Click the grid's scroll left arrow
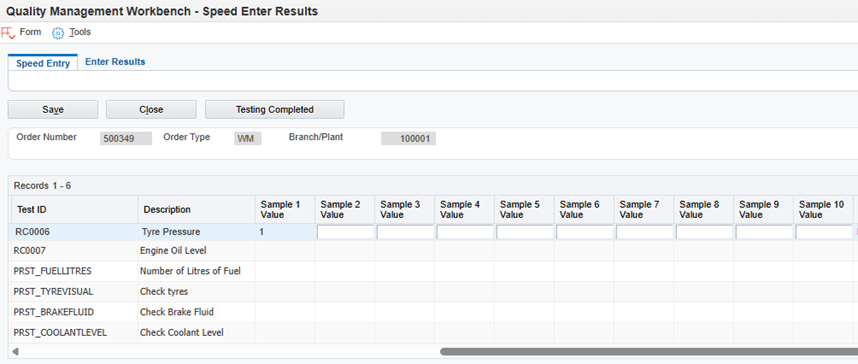 (x=15, y=351)
